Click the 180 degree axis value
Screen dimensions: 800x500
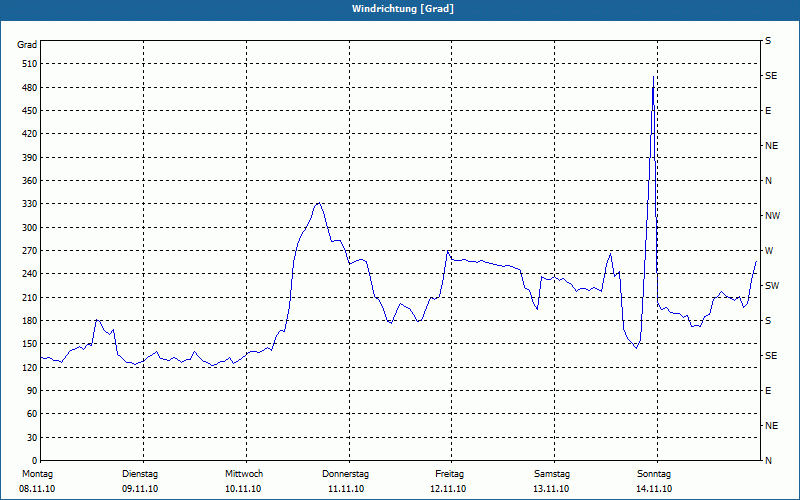(x=30, y=321)
